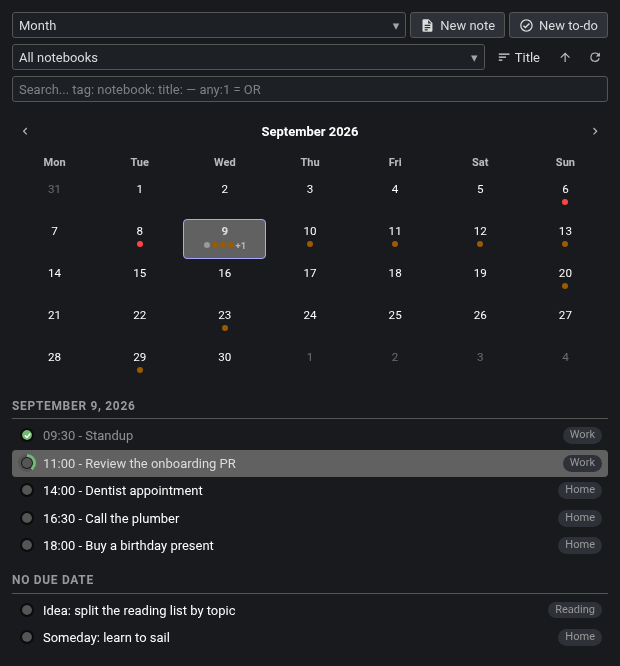Select September 9 in calendar
620x666 pixels.
point(225,239)
